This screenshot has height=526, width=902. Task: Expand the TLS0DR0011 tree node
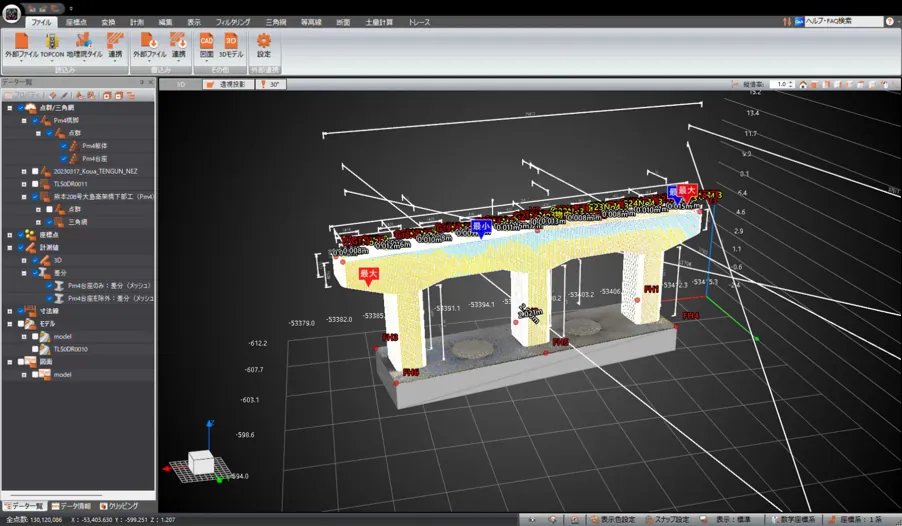pyautogui.click(x=22, y=184)
